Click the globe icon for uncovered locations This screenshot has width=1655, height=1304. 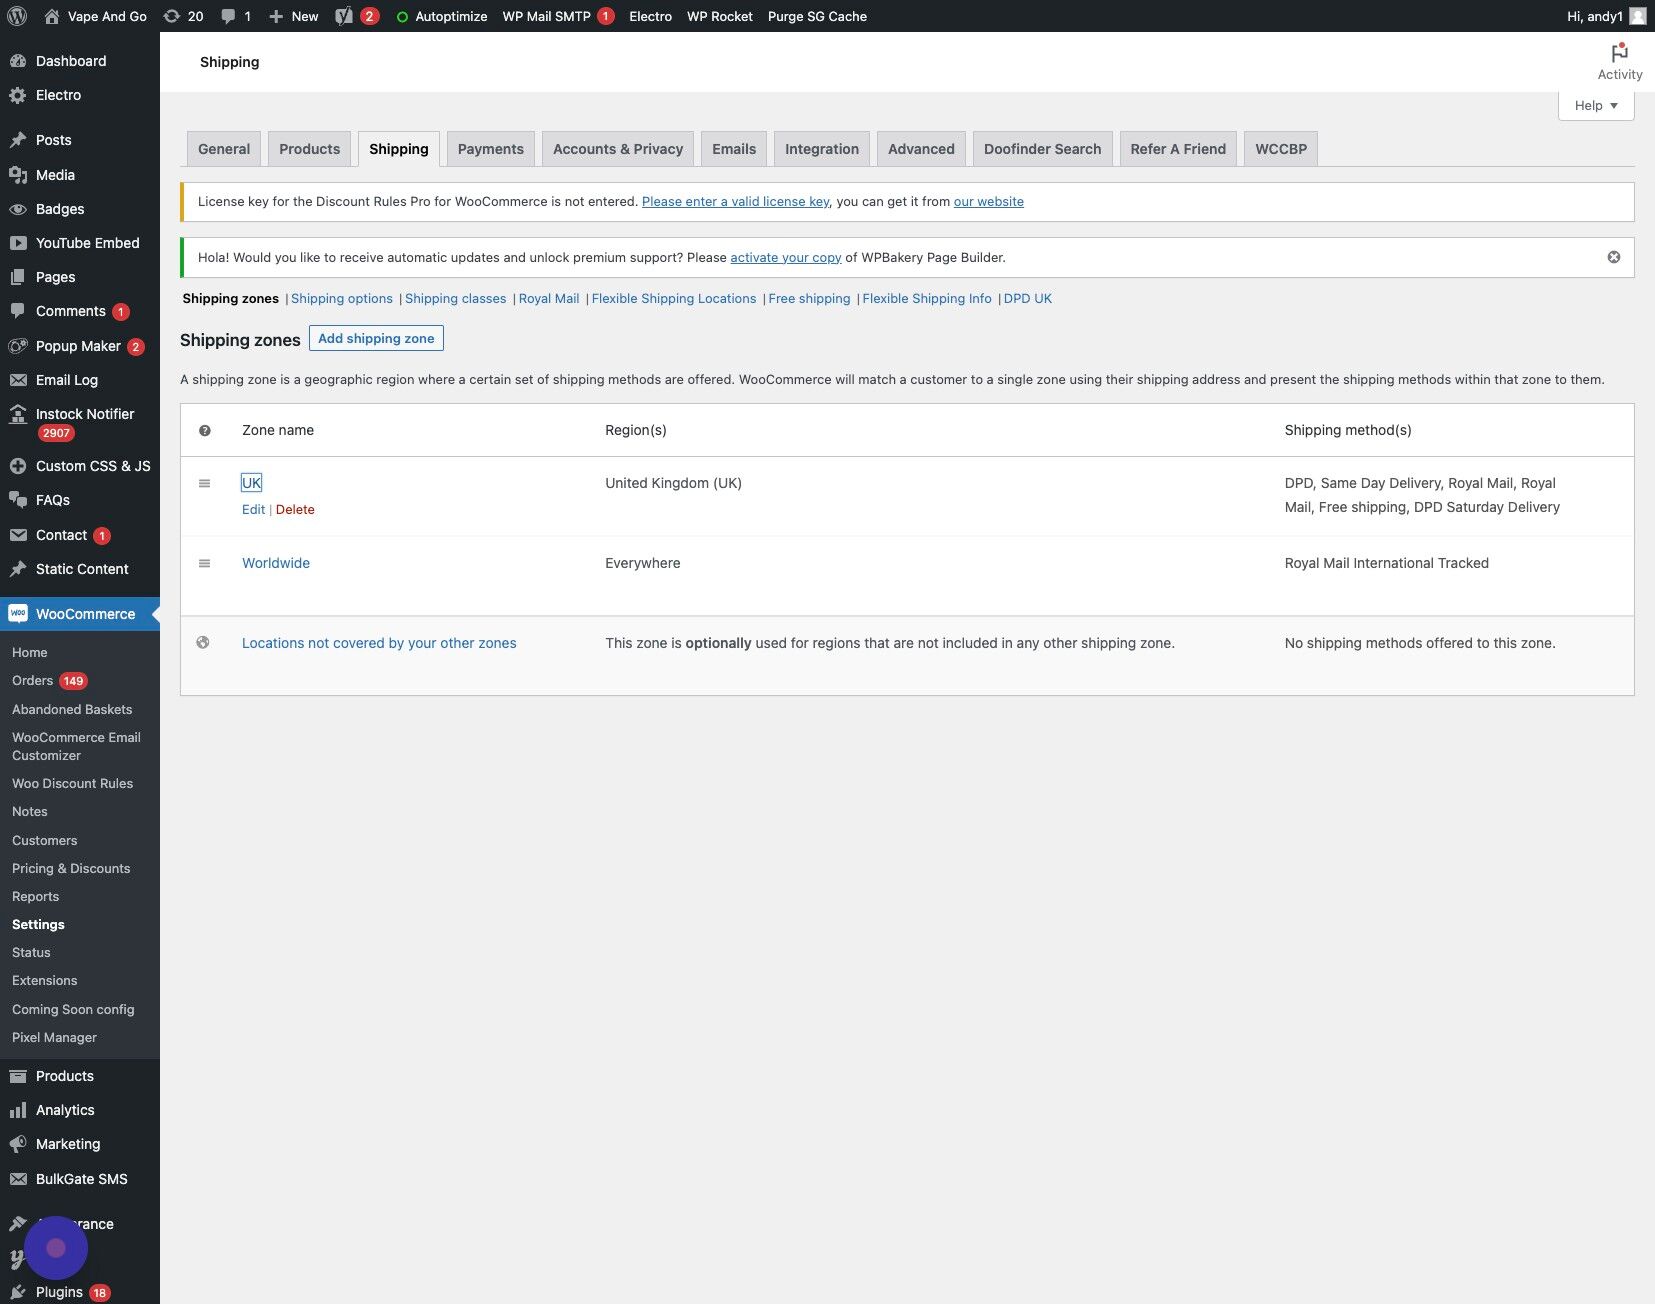coord(203,642)
